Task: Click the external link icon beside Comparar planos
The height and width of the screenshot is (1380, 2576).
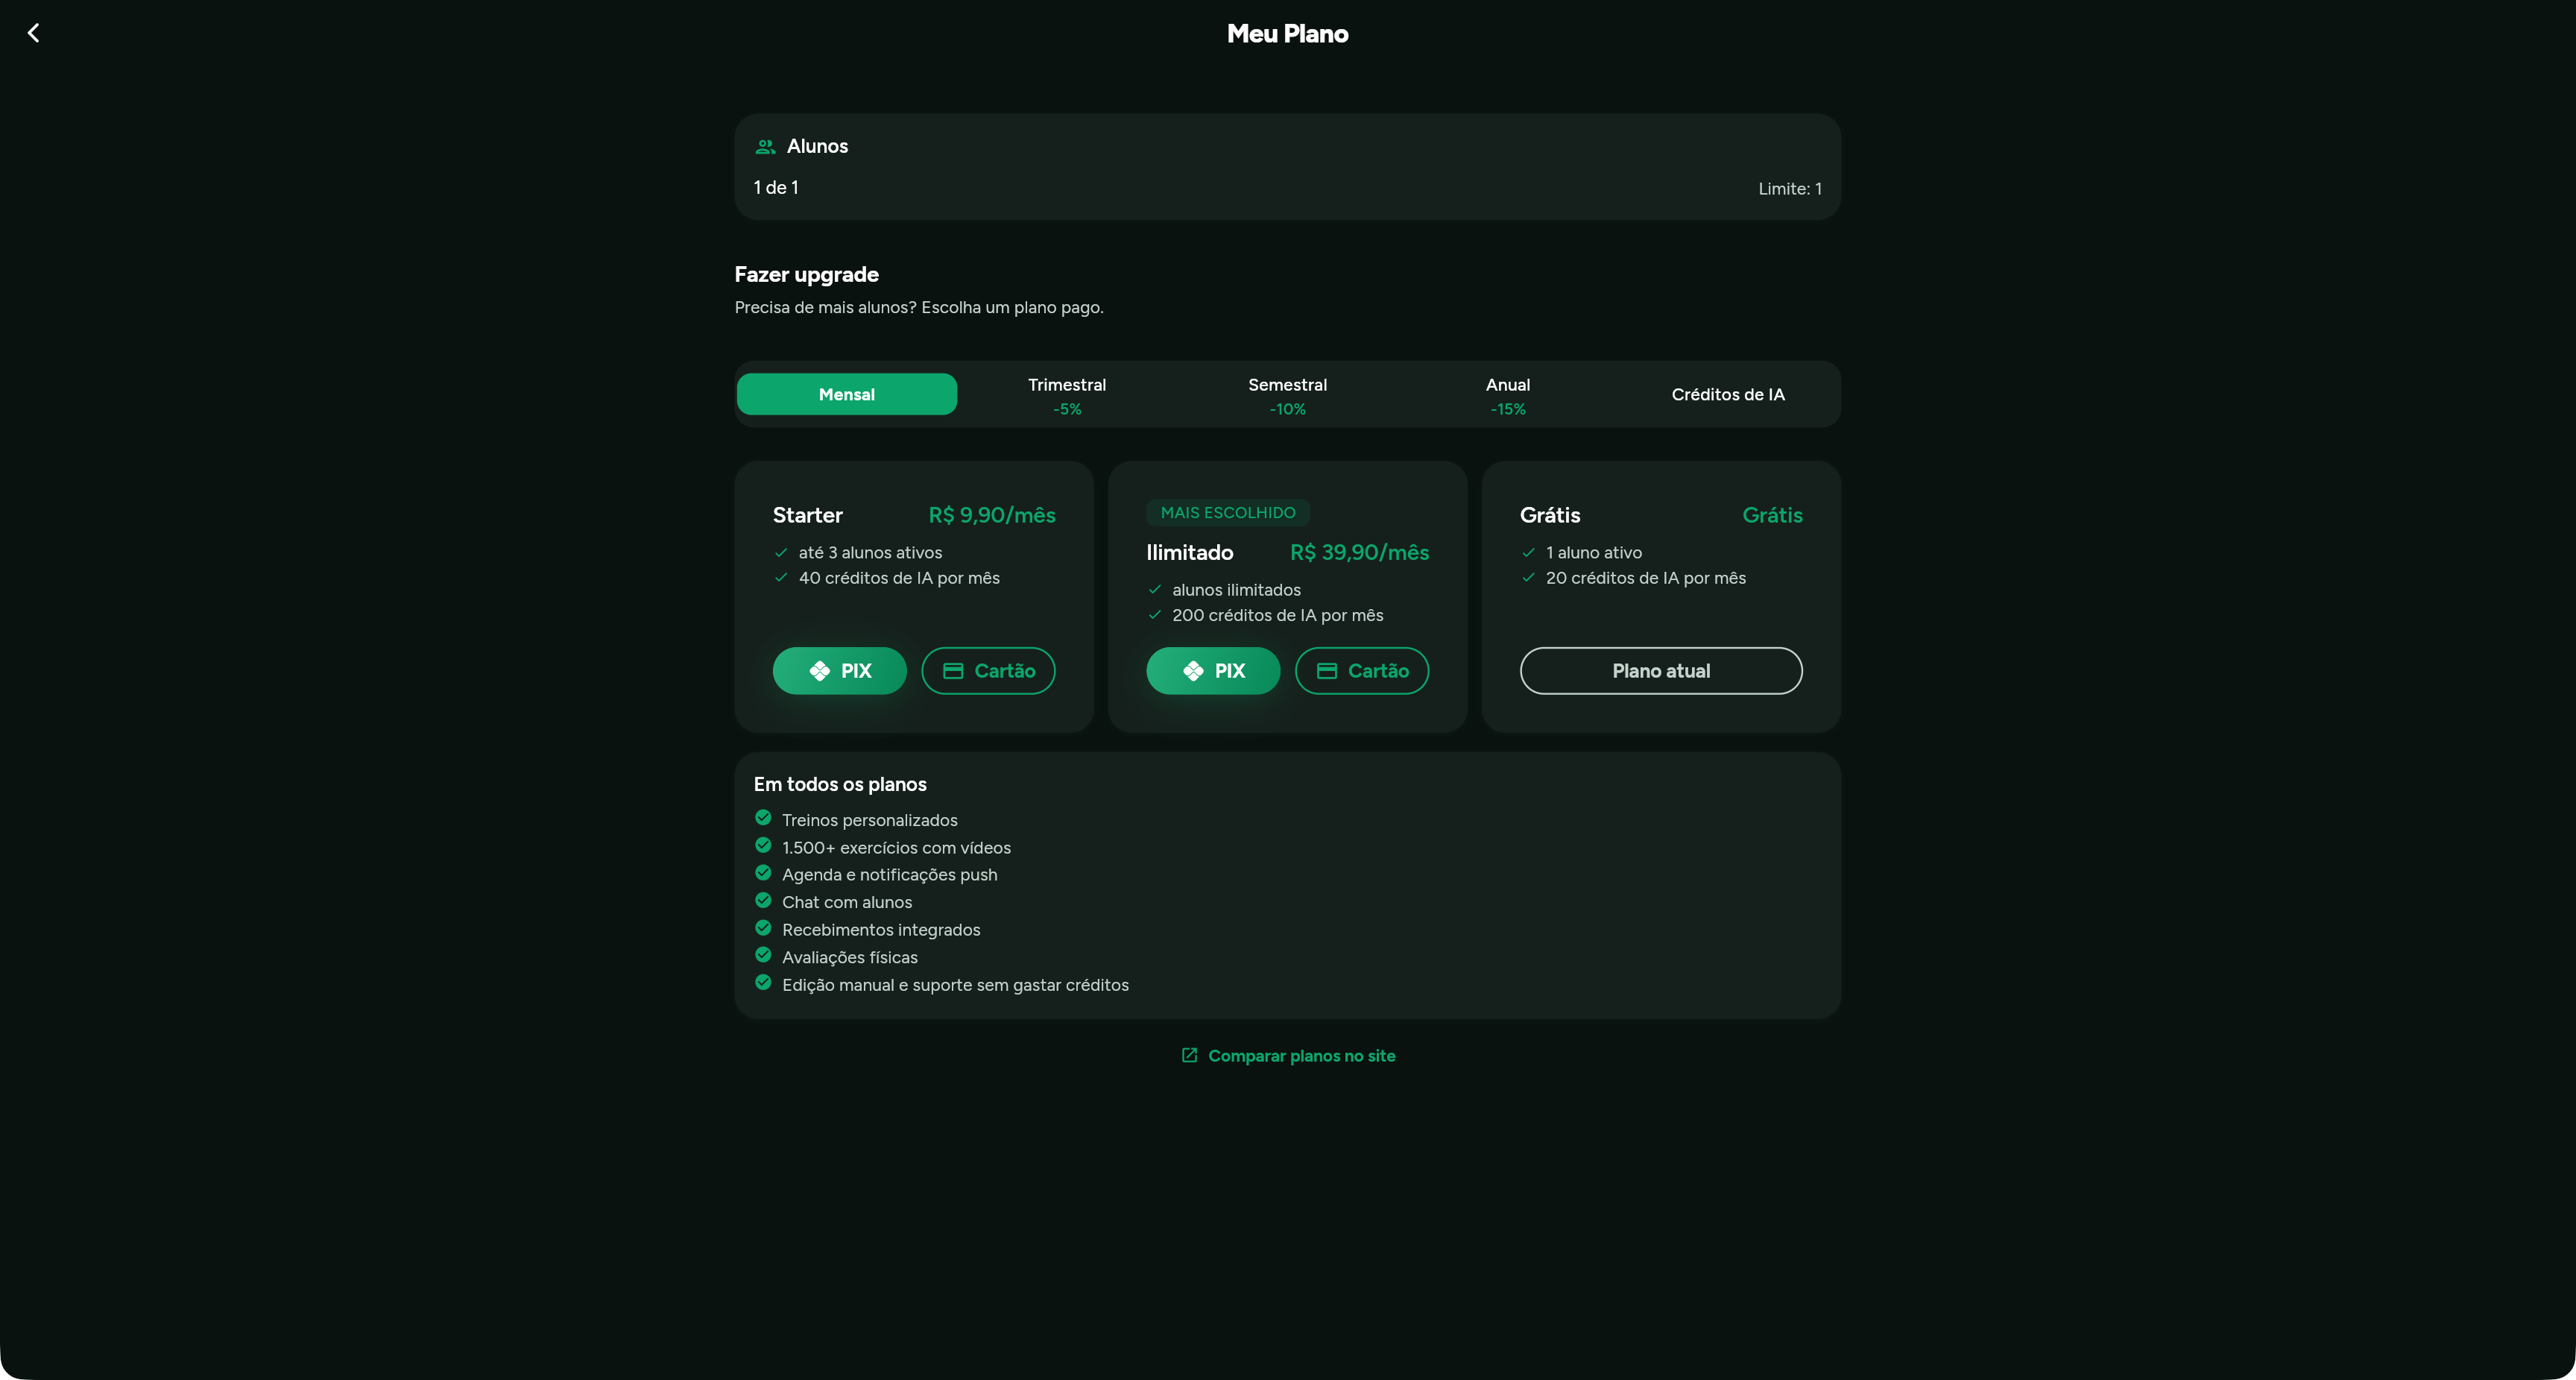Action: coord(1189,1055)
